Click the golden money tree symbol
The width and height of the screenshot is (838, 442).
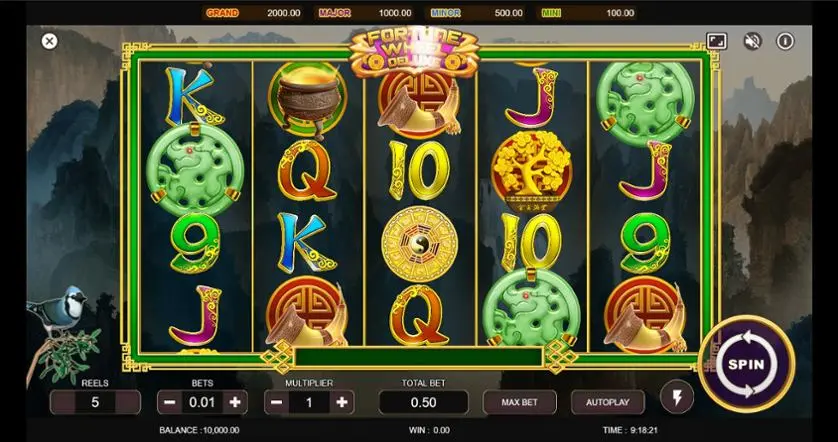[532, 170]
